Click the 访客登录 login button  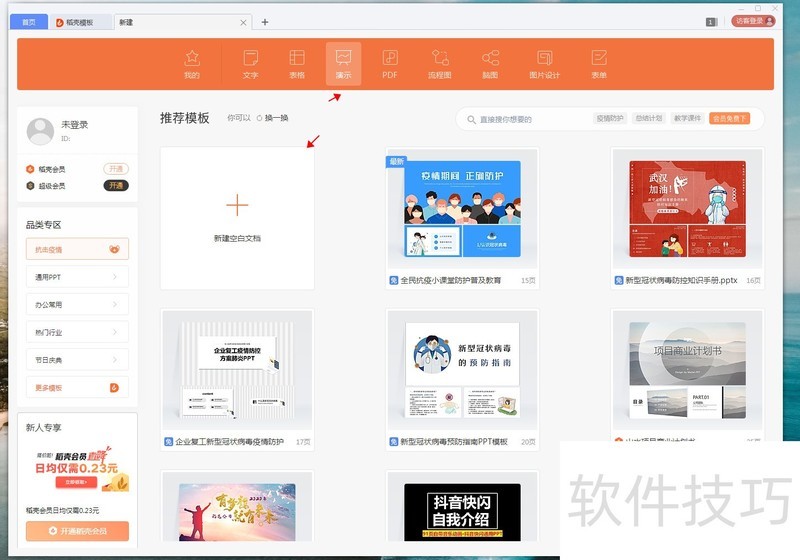click(753, 21)
